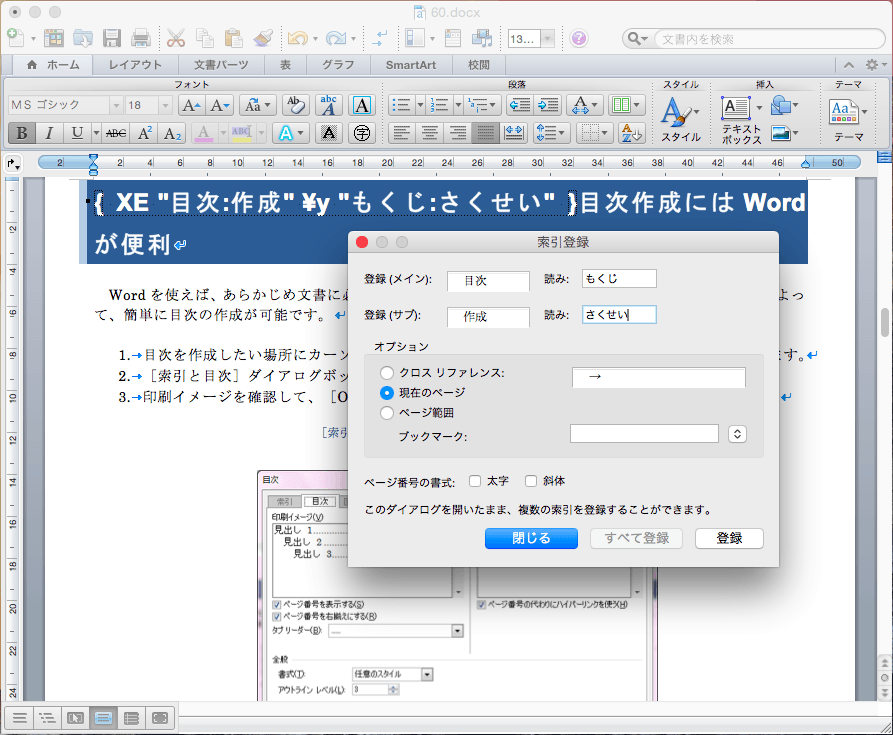893x735 pixels.
Task: Switch to the SmartArt tab
Action: click(411, 65)
